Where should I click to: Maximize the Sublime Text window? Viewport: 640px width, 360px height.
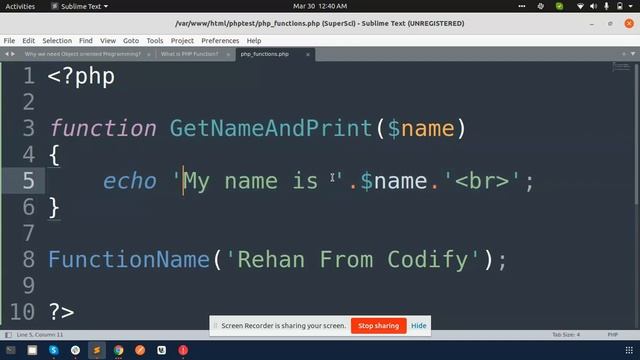point(610,24)
